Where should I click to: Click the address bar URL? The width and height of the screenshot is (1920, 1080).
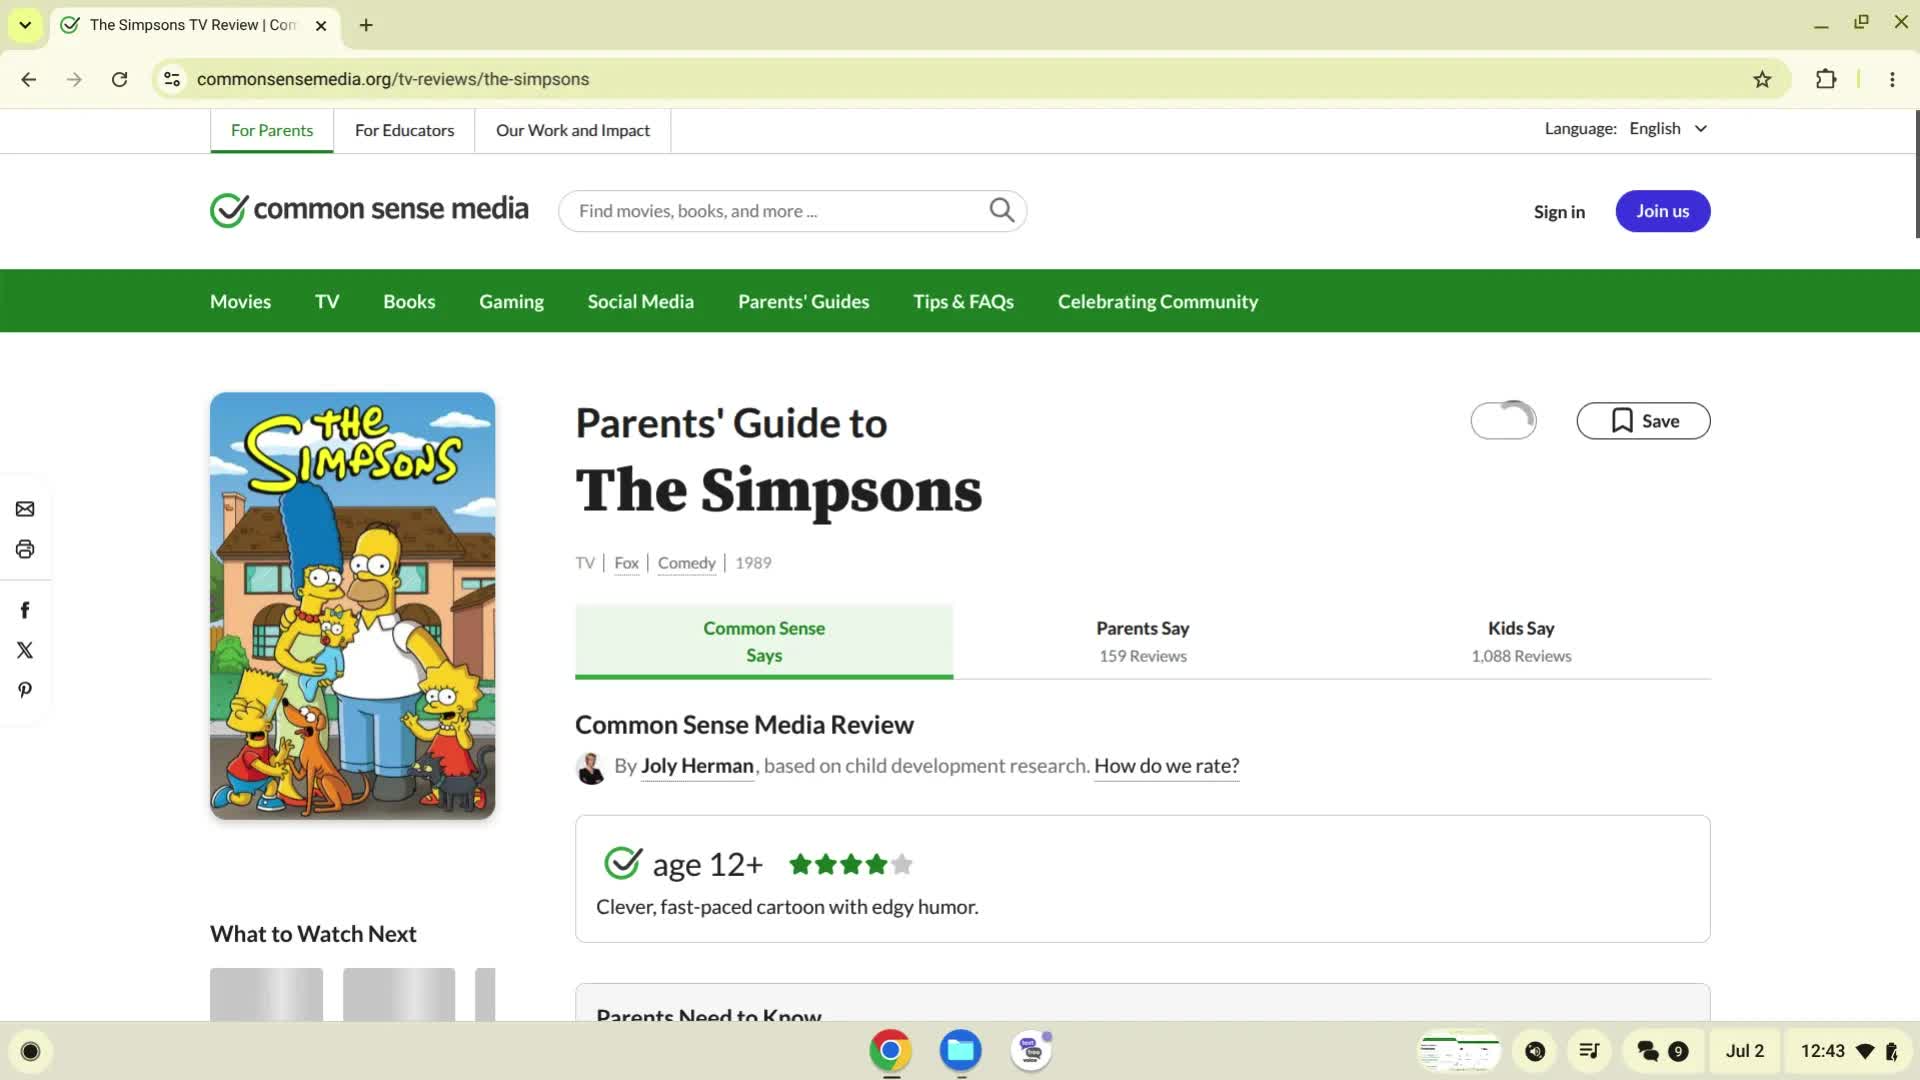click(392, 79)
